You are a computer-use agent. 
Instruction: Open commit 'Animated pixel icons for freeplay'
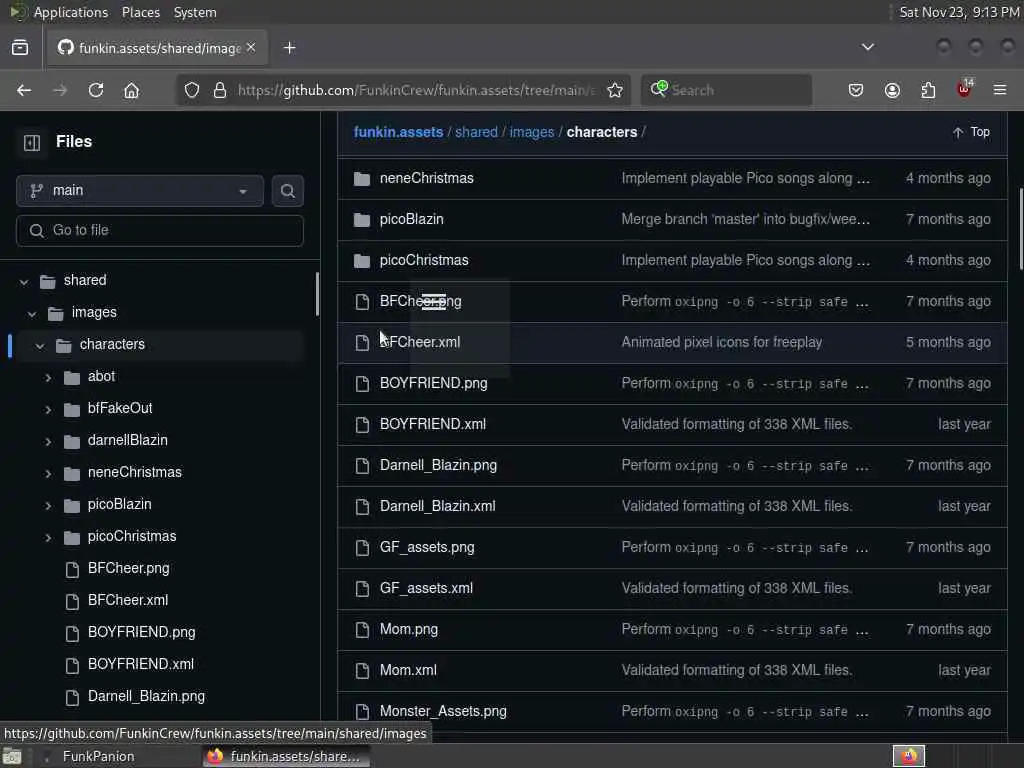pyautogui.click(x=722, y=342)
